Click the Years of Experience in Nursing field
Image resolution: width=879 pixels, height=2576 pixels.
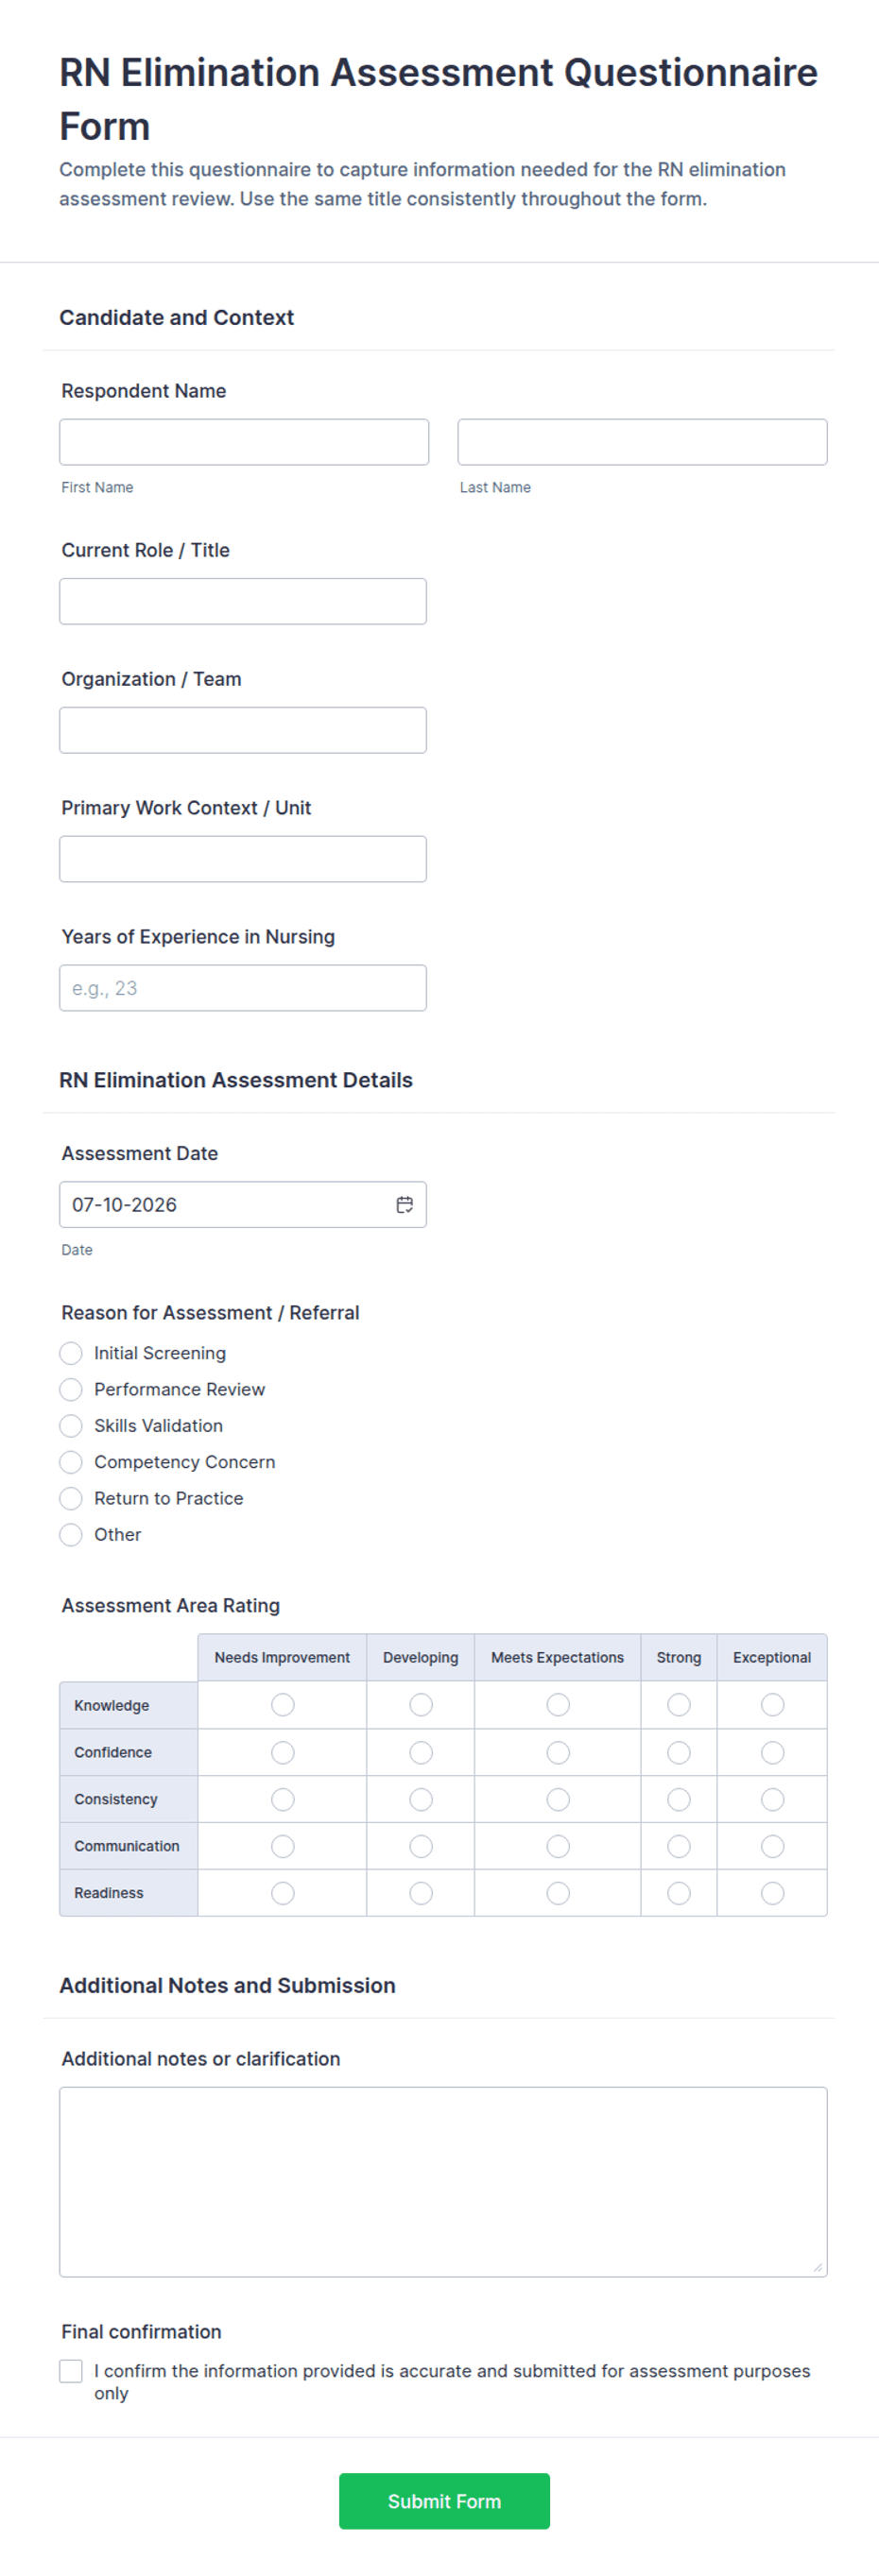243,988
